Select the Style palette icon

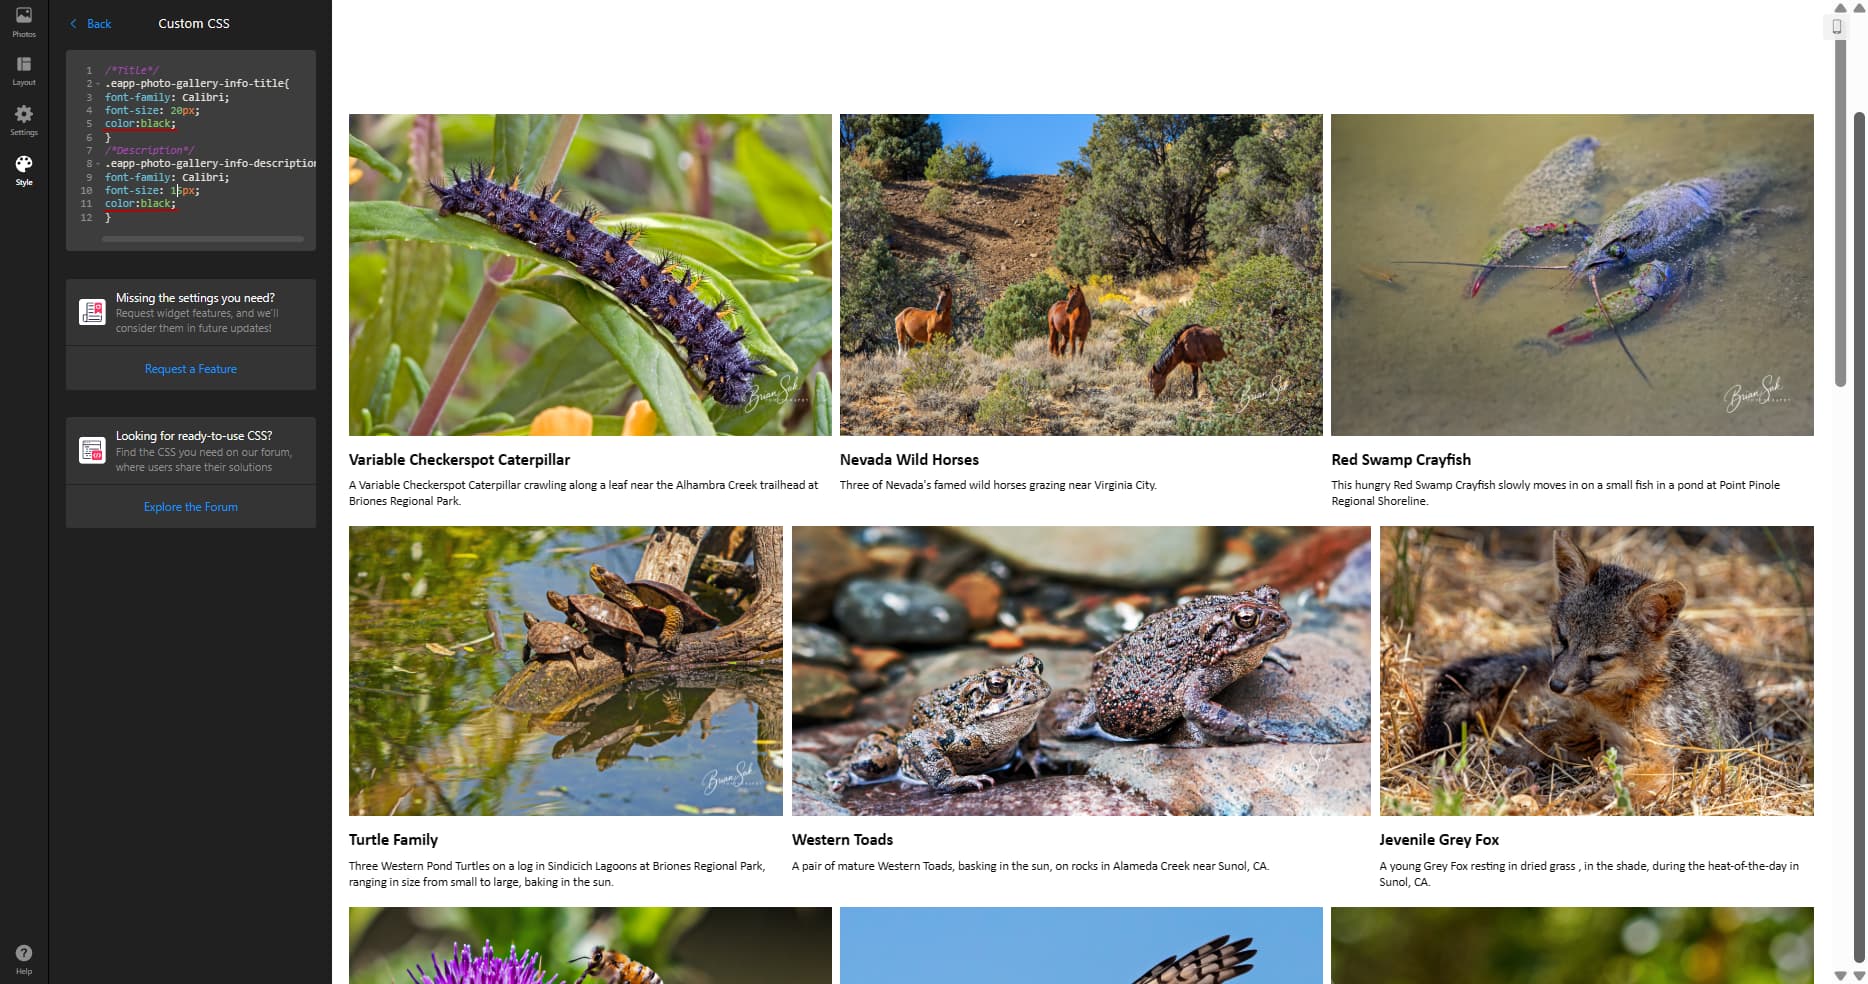point(24,170)
